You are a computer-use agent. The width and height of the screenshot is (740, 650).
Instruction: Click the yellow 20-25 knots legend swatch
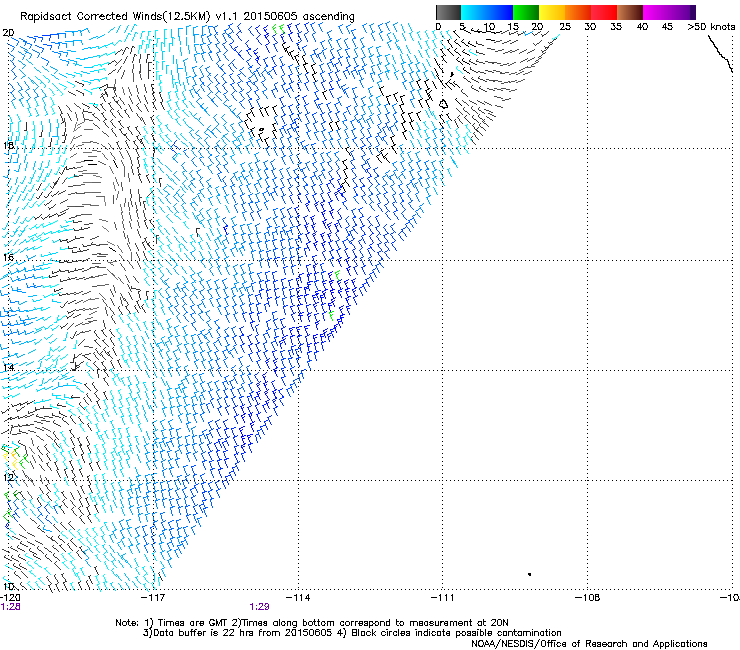click(552, 12)
